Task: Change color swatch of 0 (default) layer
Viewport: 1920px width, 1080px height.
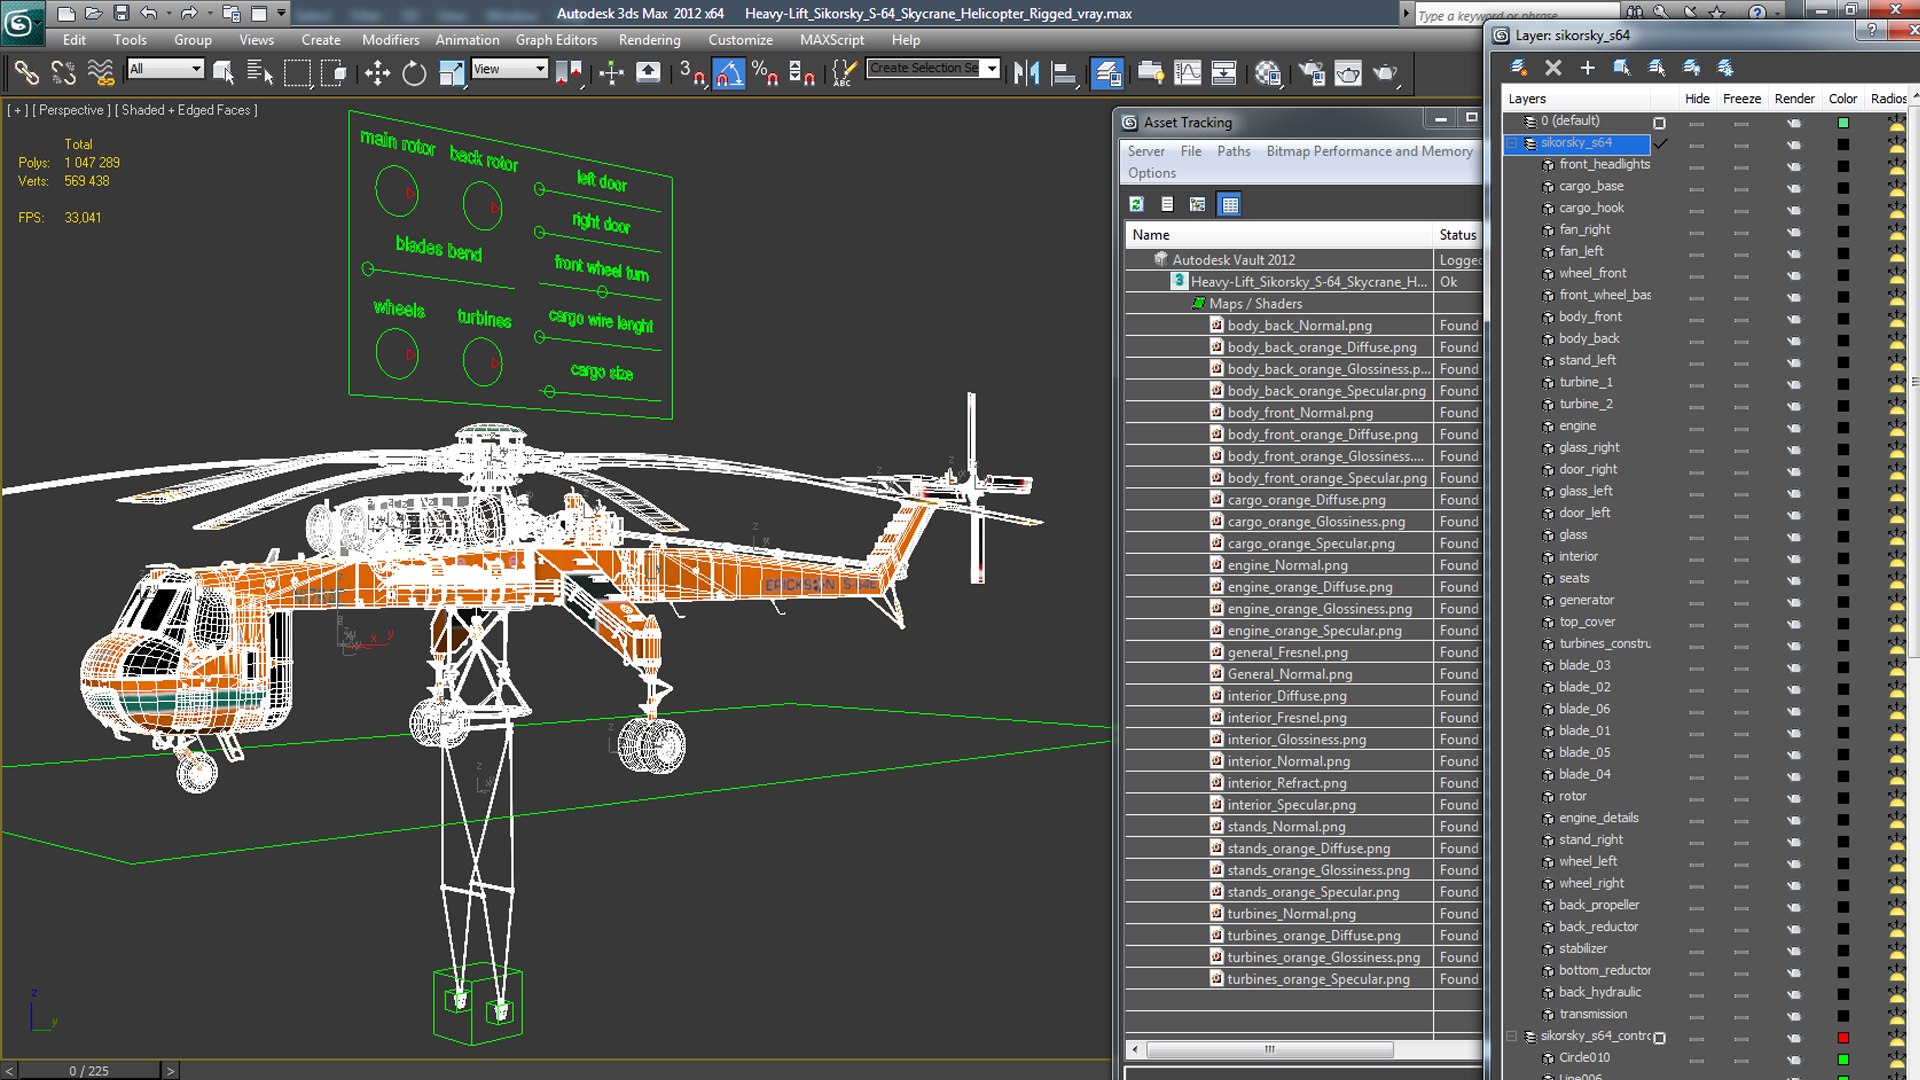Action: click(x=1843, y=122)
